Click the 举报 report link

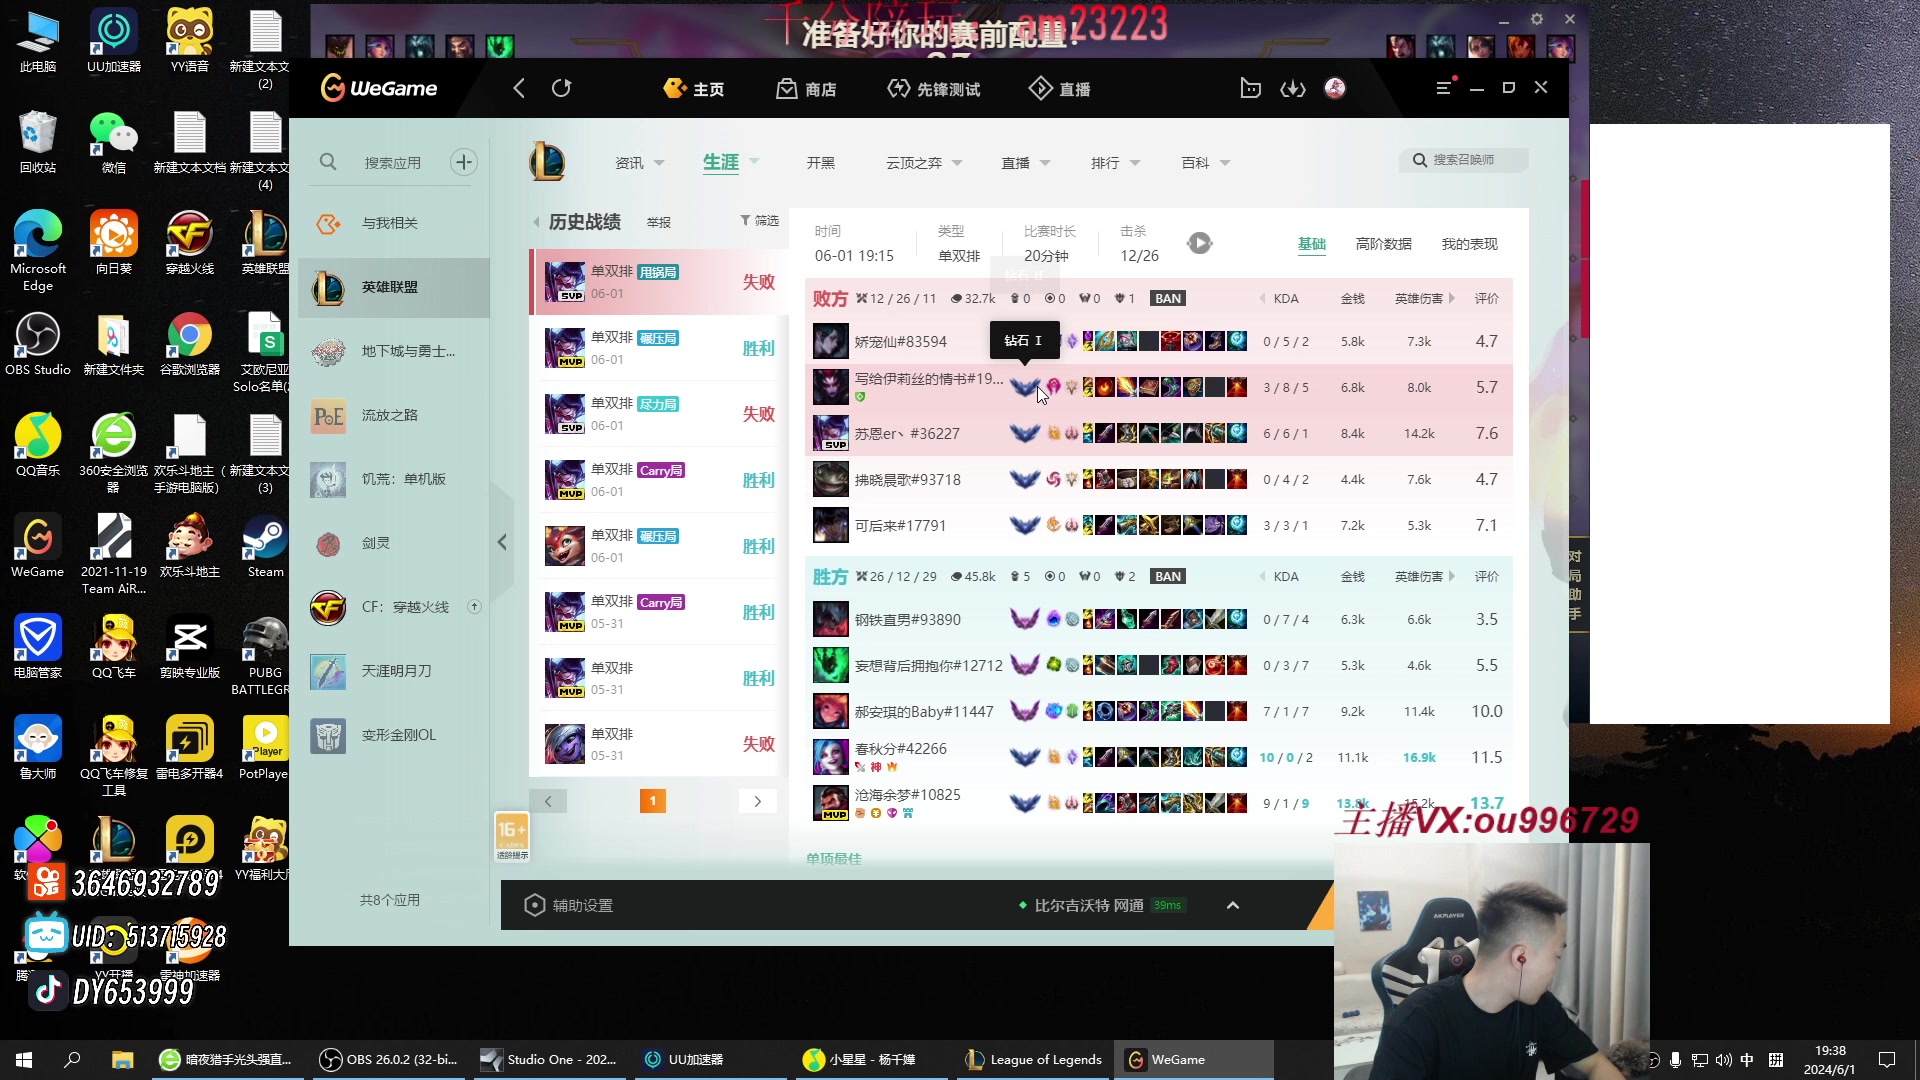point(658,222)
